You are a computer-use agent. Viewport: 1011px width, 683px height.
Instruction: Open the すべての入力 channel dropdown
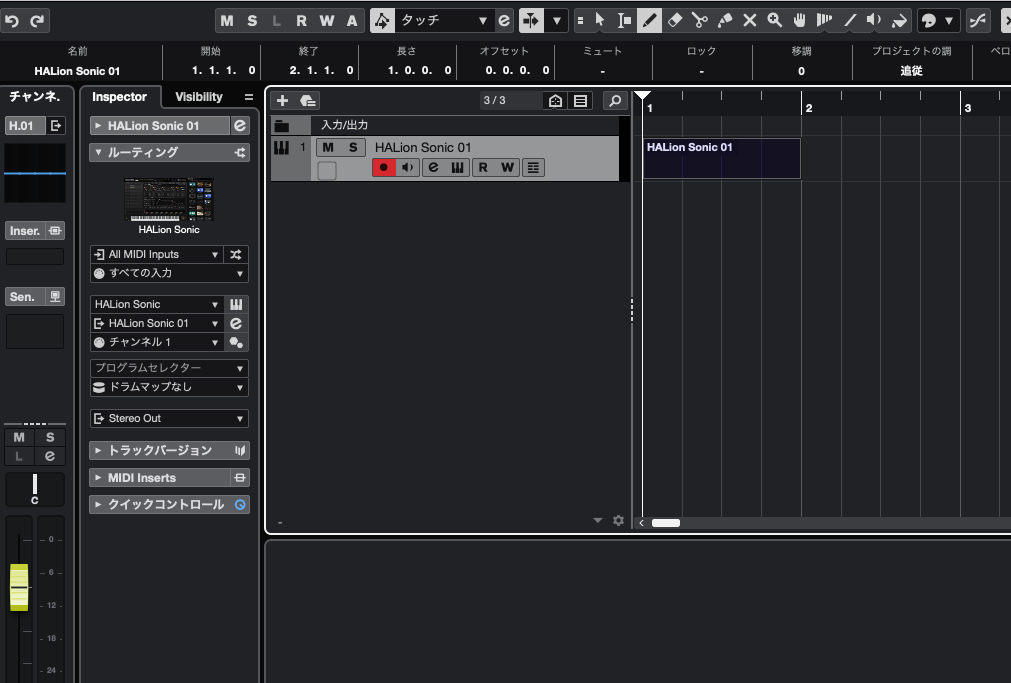click(x=169, y=273)
